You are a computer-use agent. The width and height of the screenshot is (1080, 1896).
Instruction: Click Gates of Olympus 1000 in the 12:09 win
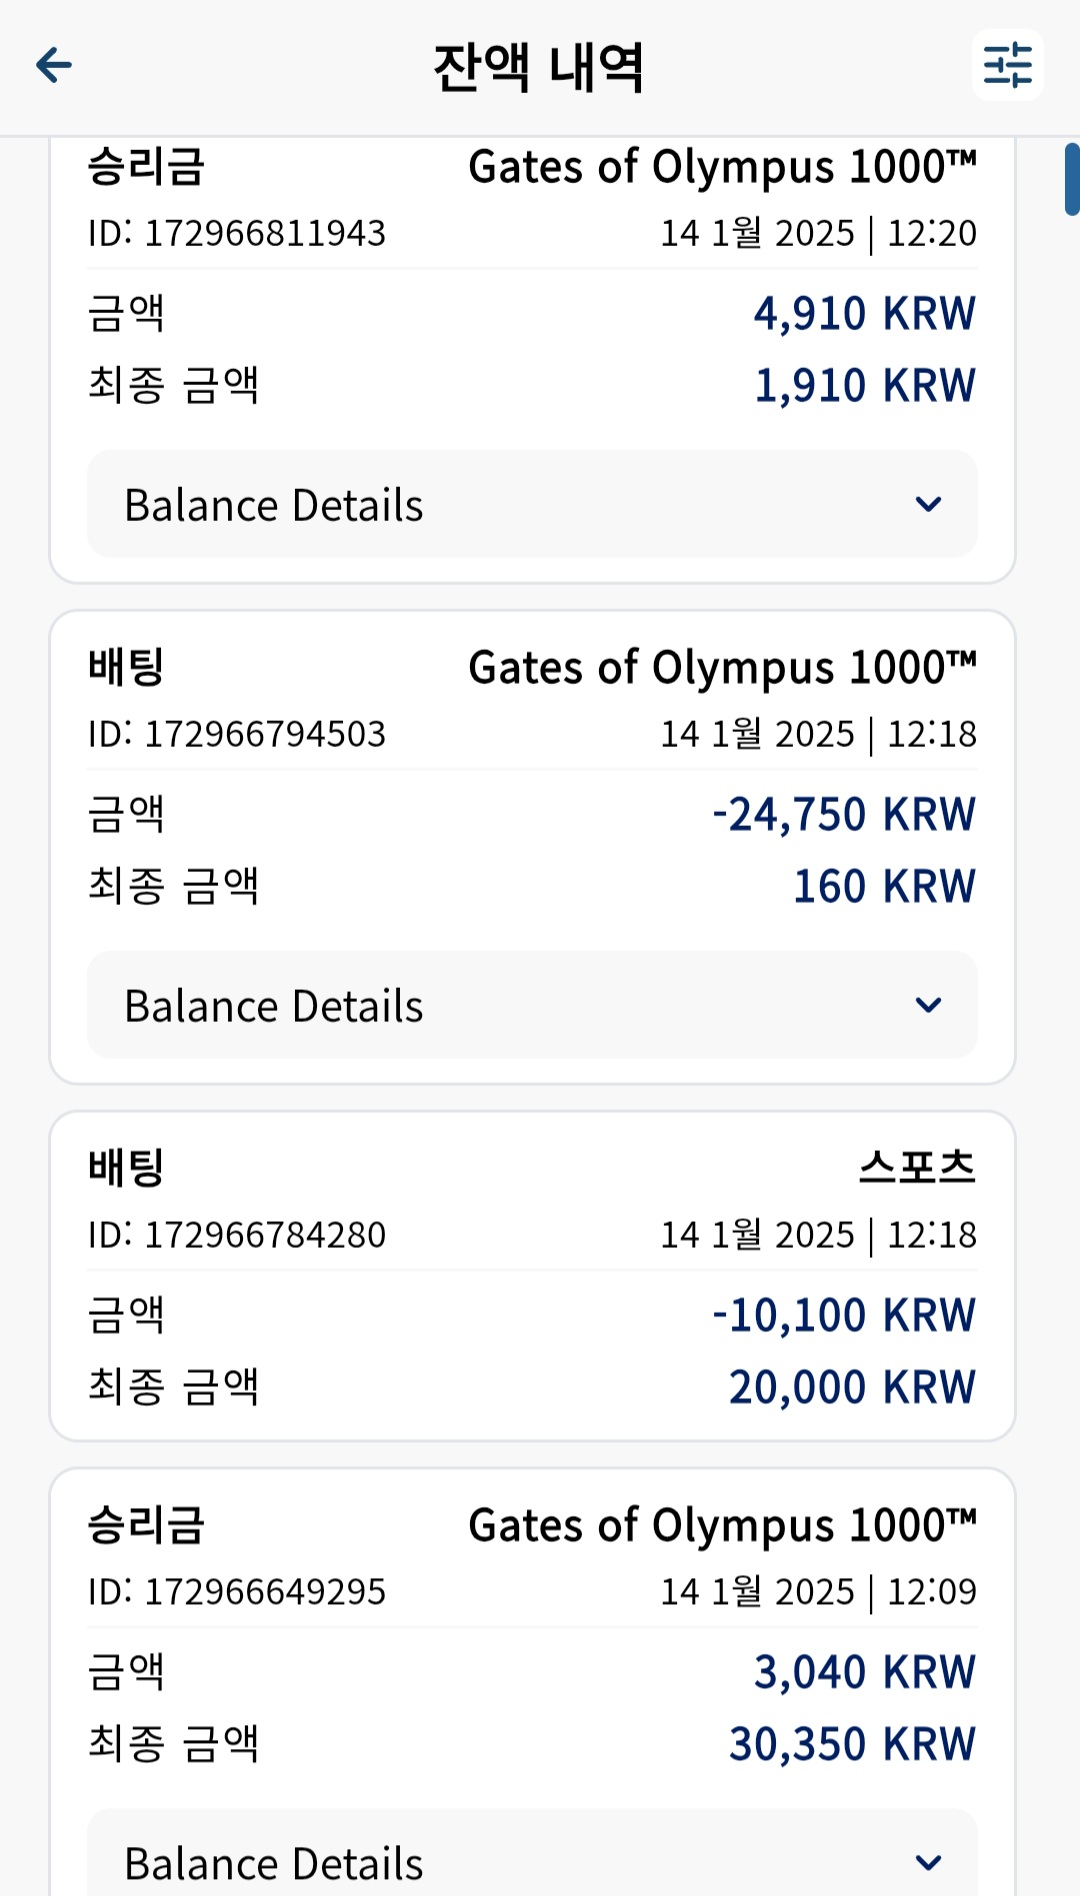(x=722, y=1526)
